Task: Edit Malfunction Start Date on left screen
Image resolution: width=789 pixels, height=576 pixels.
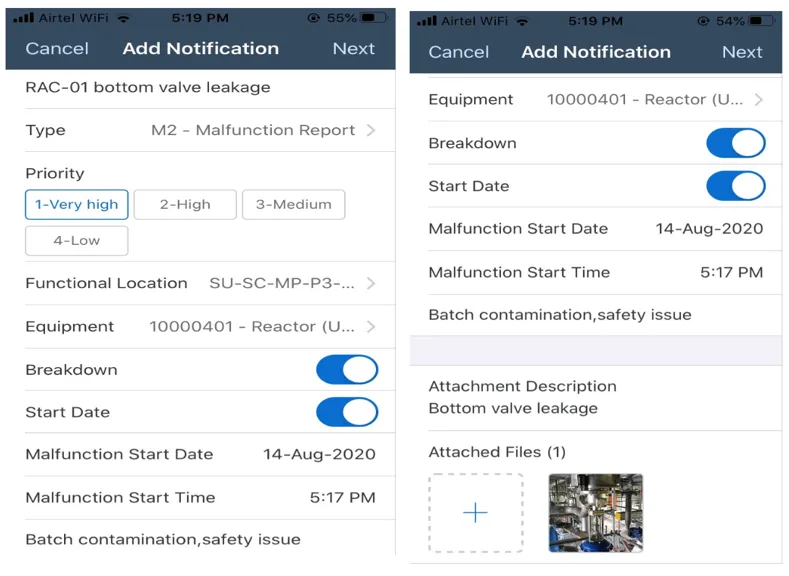Action: (200, 454)
